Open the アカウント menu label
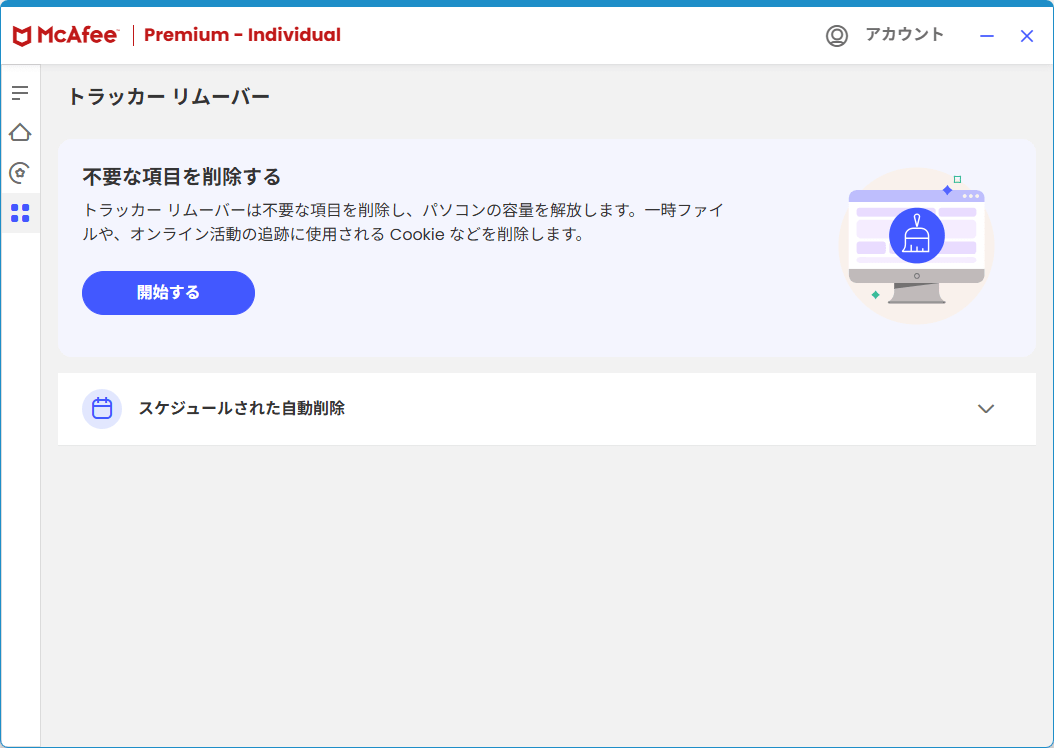This screenshot has height=748, width=1054. coord(904,34)
